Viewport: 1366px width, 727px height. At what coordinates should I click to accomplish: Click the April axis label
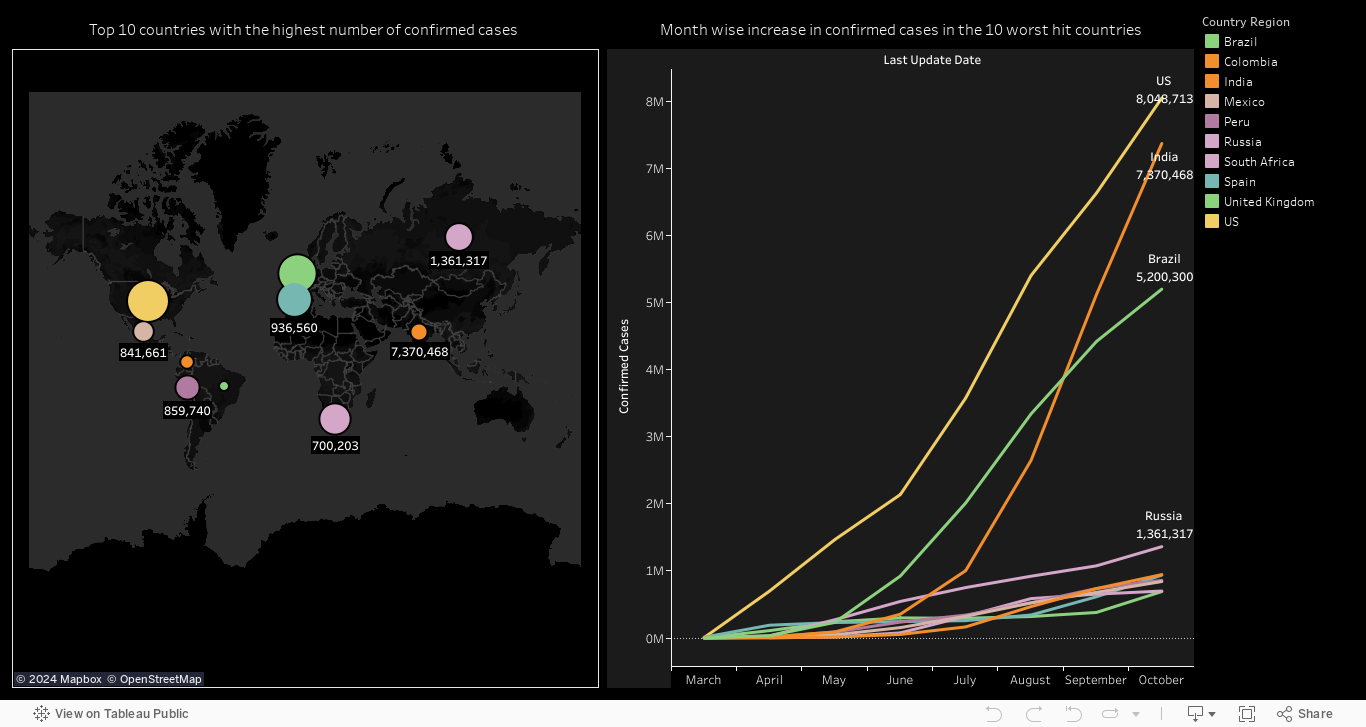[769, 680]
